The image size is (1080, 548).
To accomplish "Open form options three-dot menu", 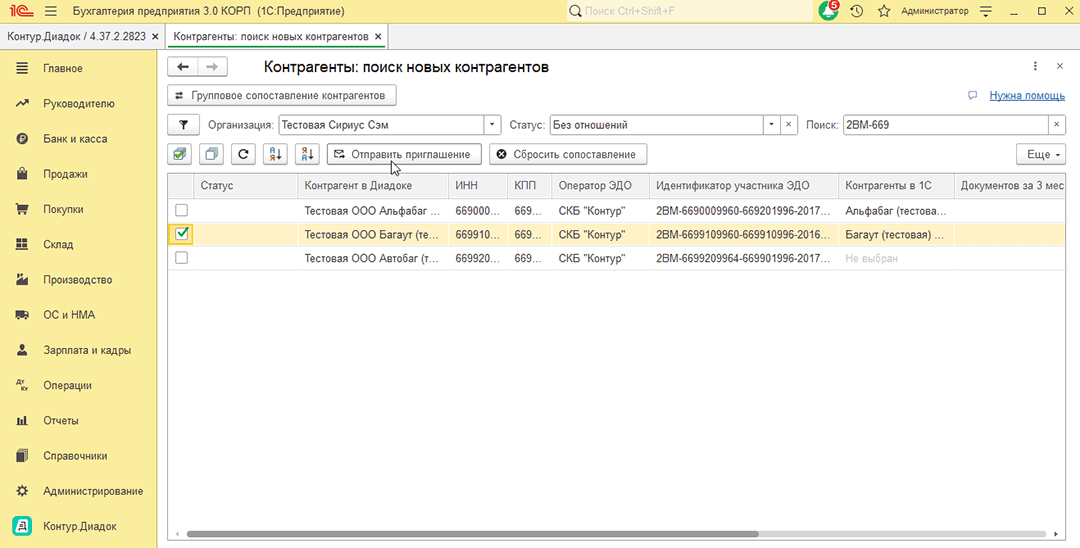I will pyautogui.click(x=1035, y=66).
